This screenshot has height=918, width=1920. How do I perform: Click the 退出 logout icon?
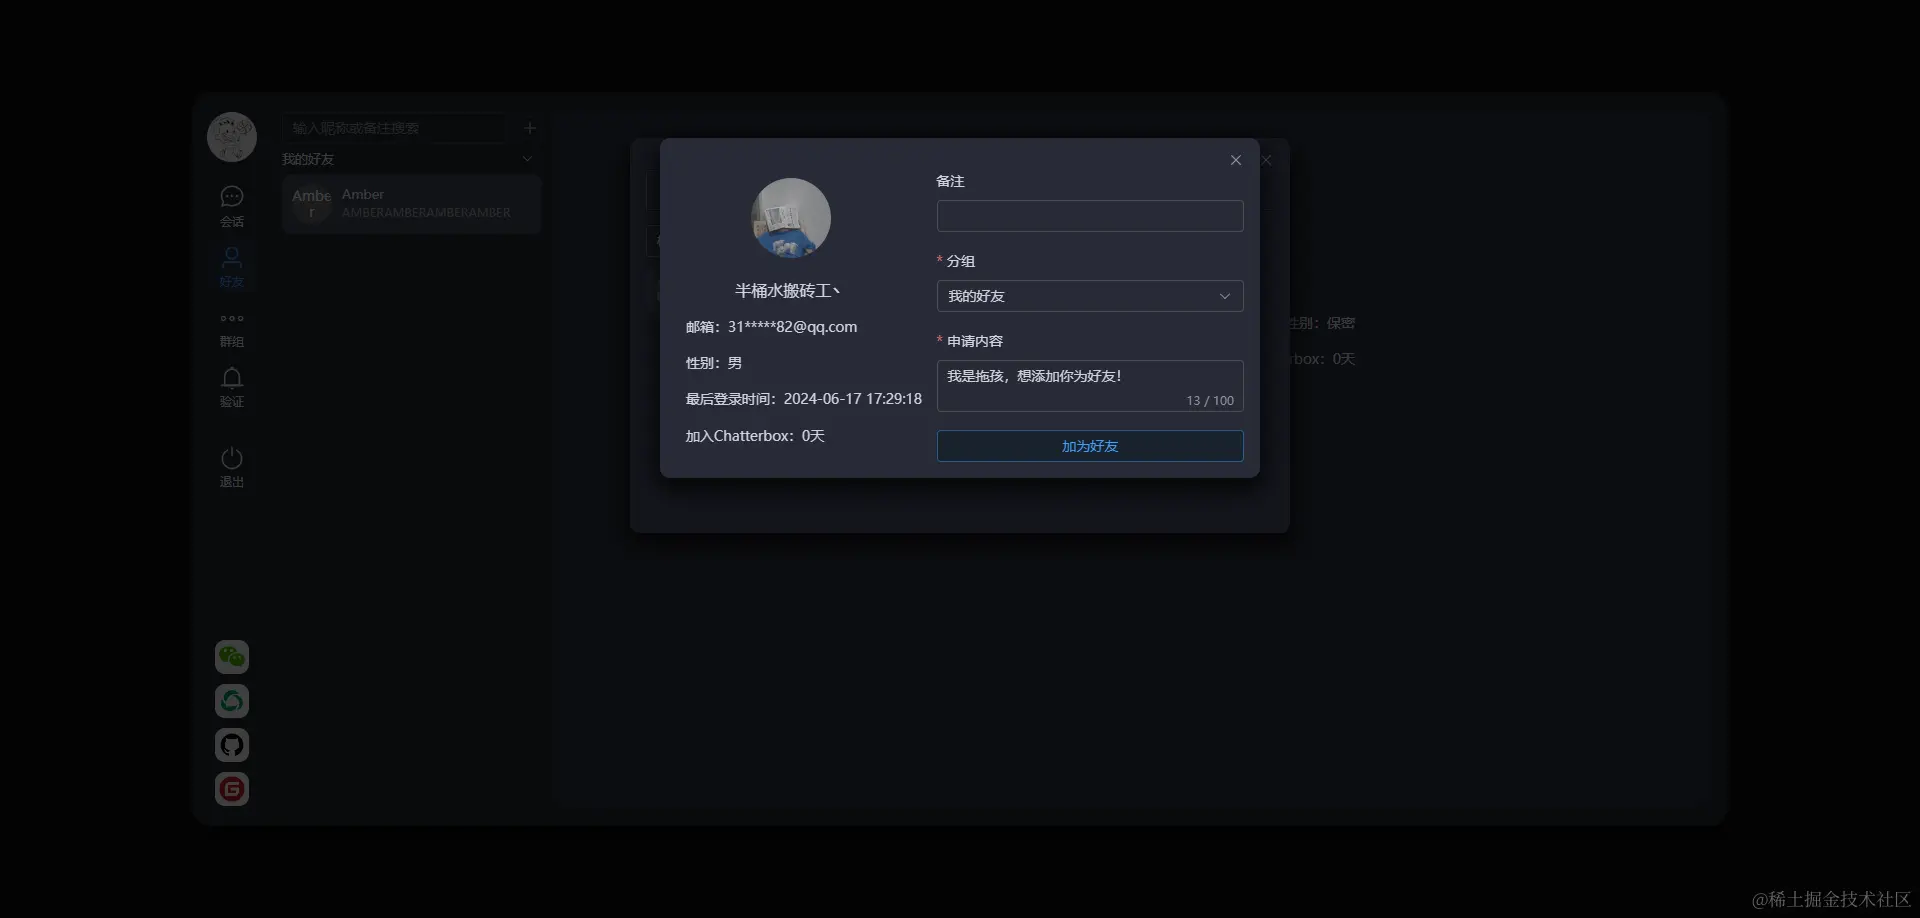coord(231,465)
